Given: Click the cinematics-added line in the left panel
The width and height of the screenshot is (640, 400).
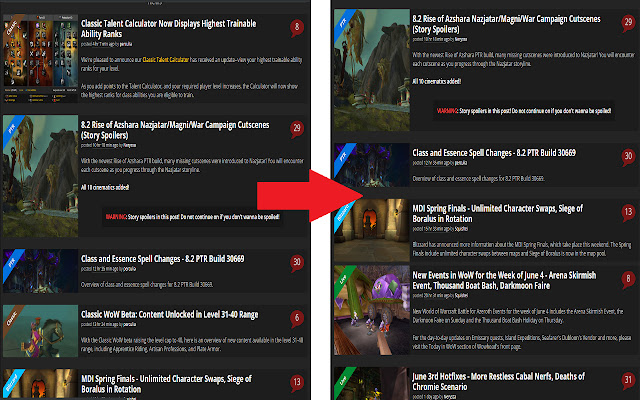Looking at the screenshot, I should 105,187.
